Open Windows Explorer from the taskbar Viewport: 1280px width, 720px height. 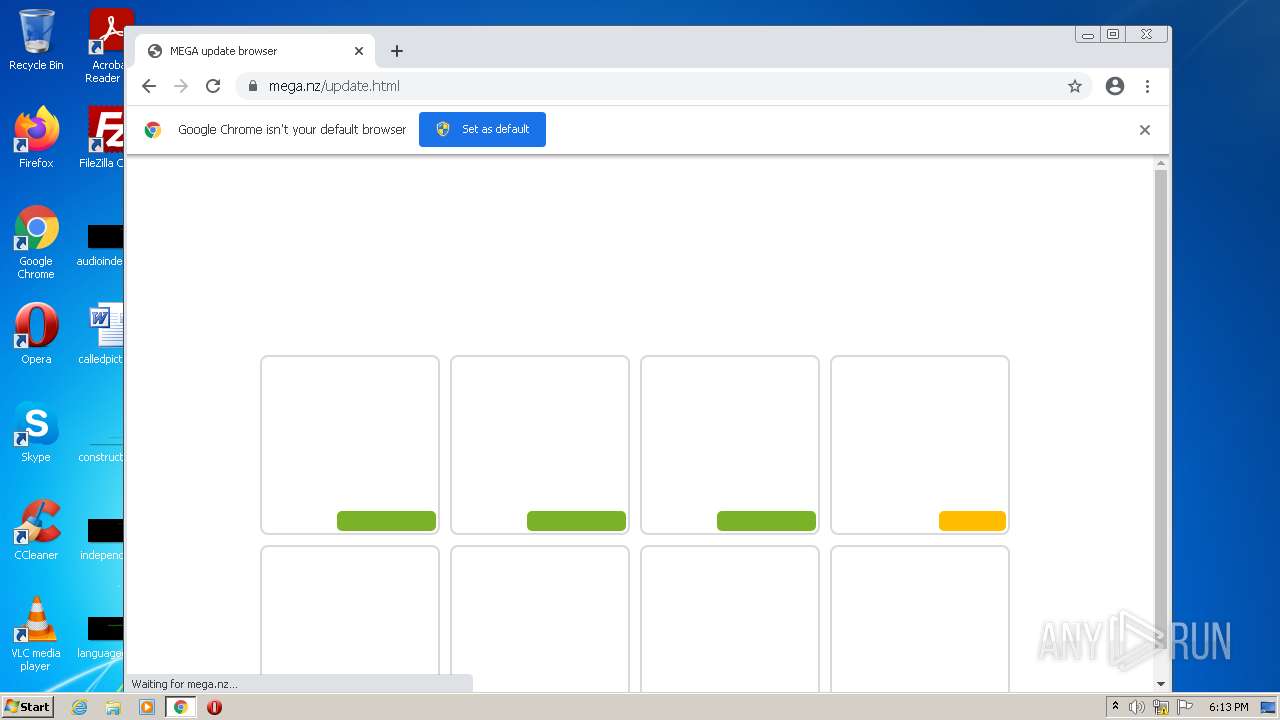tap(113, 707)
